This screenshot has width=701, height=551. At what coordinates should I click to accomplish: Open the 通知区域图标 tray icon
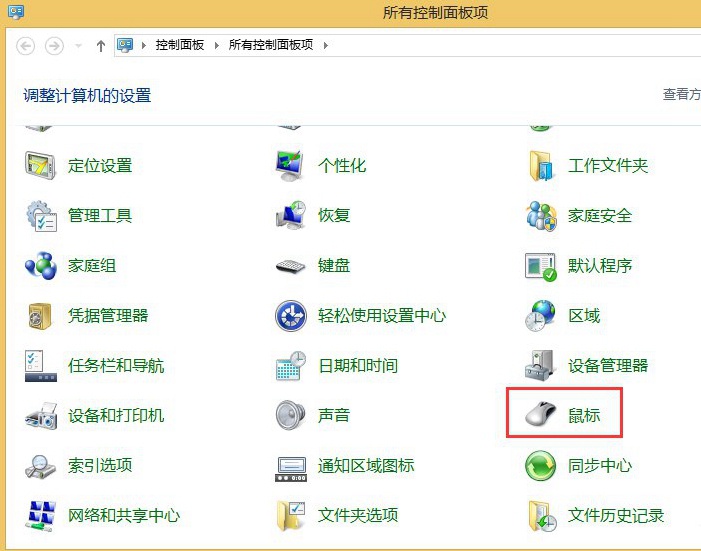coord(291,469)
